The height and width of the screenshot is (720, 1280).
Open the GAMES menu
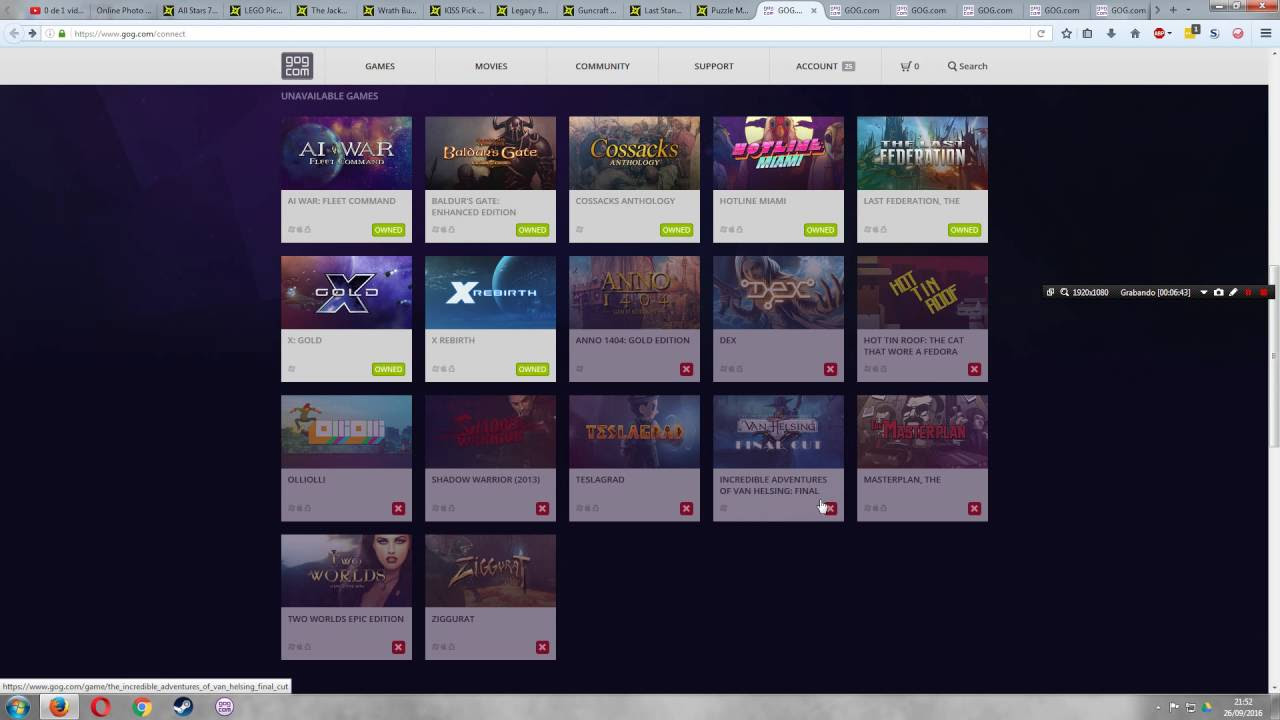[x=380, y=66]
